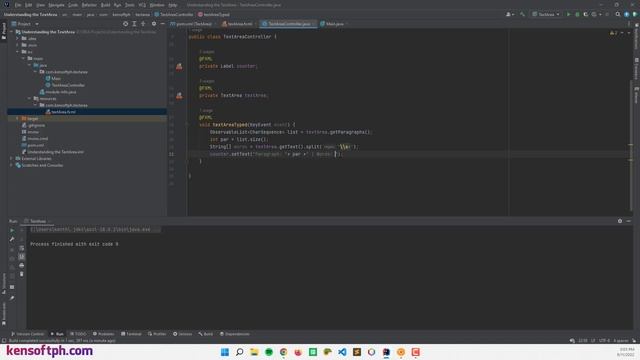Click TextAreaController in the breadcrumb bar
Image resolution: width=640 pixels, height=360 pixels.
[173, 14]
